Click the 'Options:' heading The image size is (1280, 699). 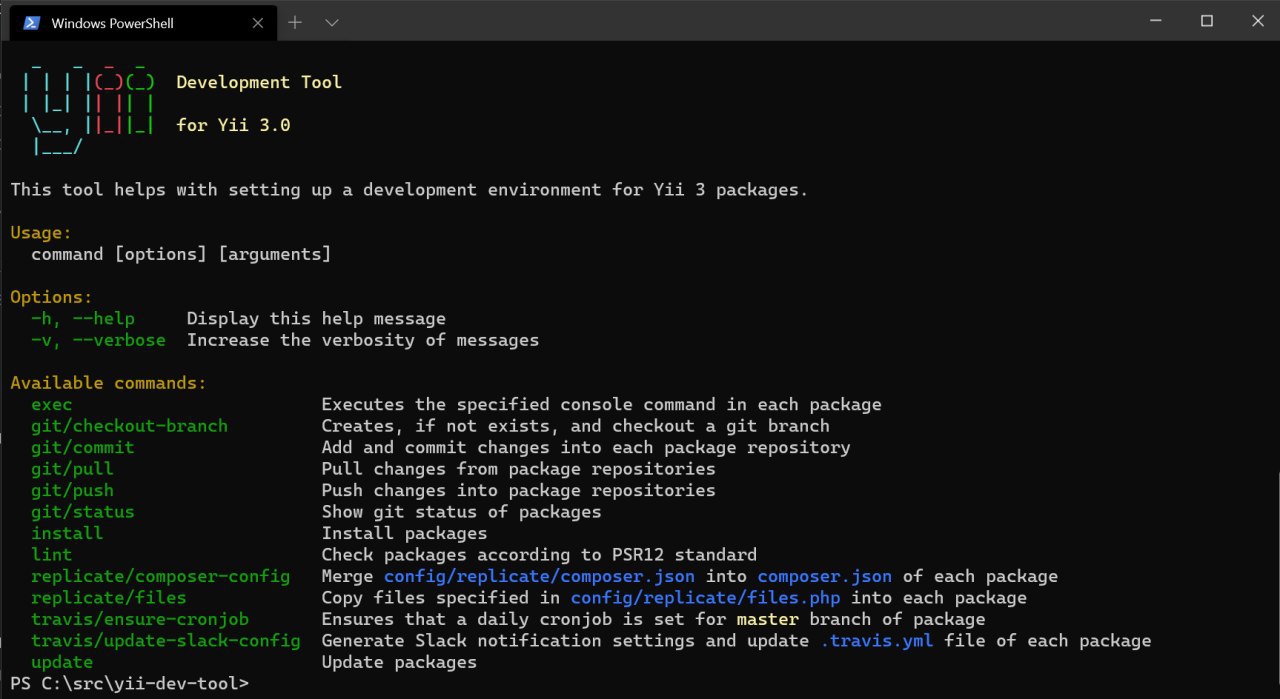[52, 298]
